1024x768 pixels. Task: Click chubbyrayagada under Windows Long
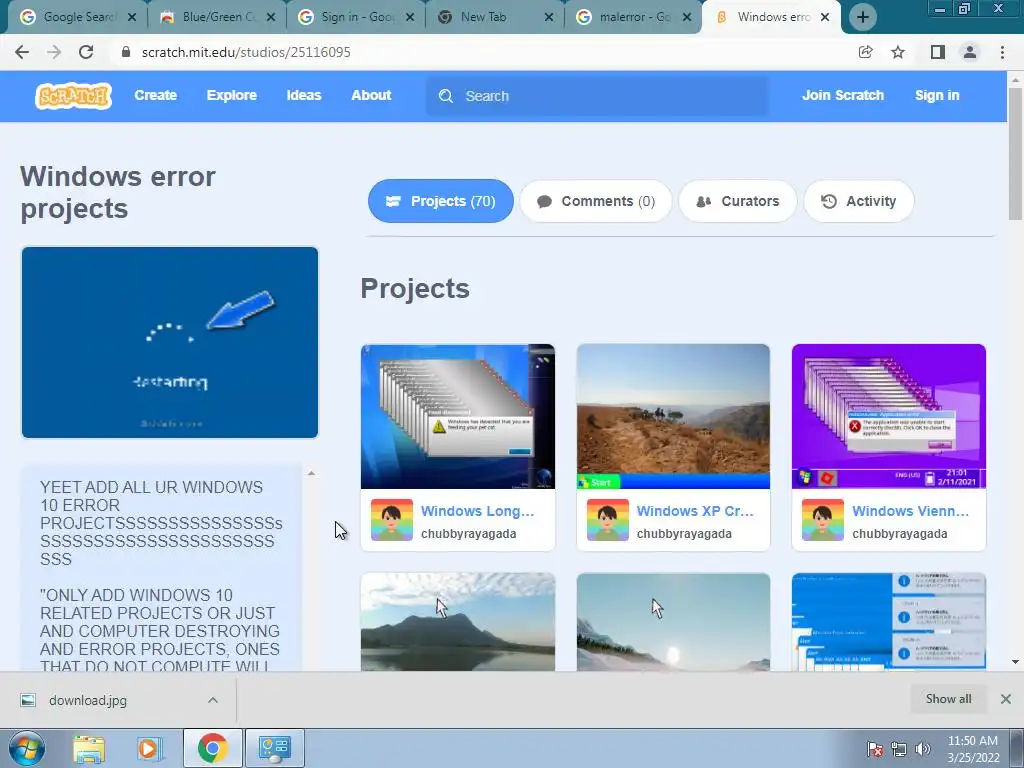(x=468, y=534)
